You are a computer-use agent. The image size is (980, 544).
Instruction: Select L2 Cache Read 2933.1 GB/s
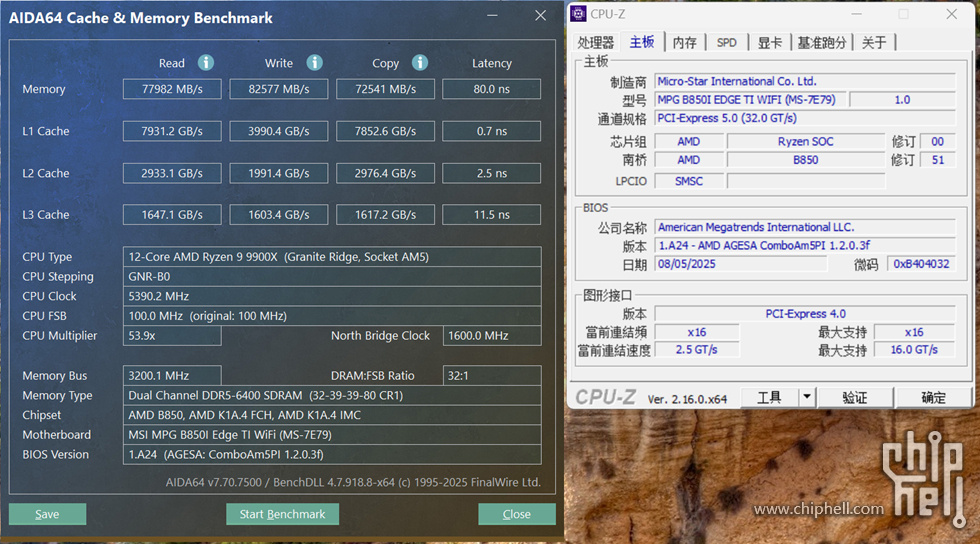coord(172,173)
